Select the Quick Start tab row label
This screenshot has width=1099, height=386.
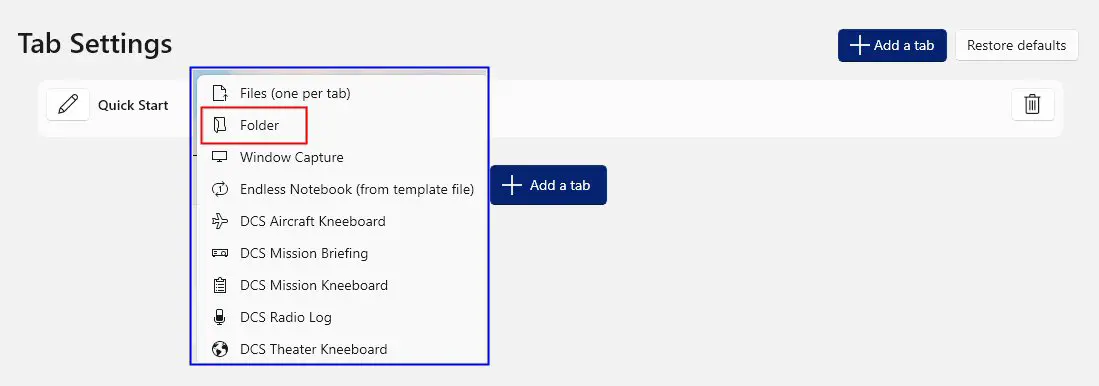[x=133, y=105]
